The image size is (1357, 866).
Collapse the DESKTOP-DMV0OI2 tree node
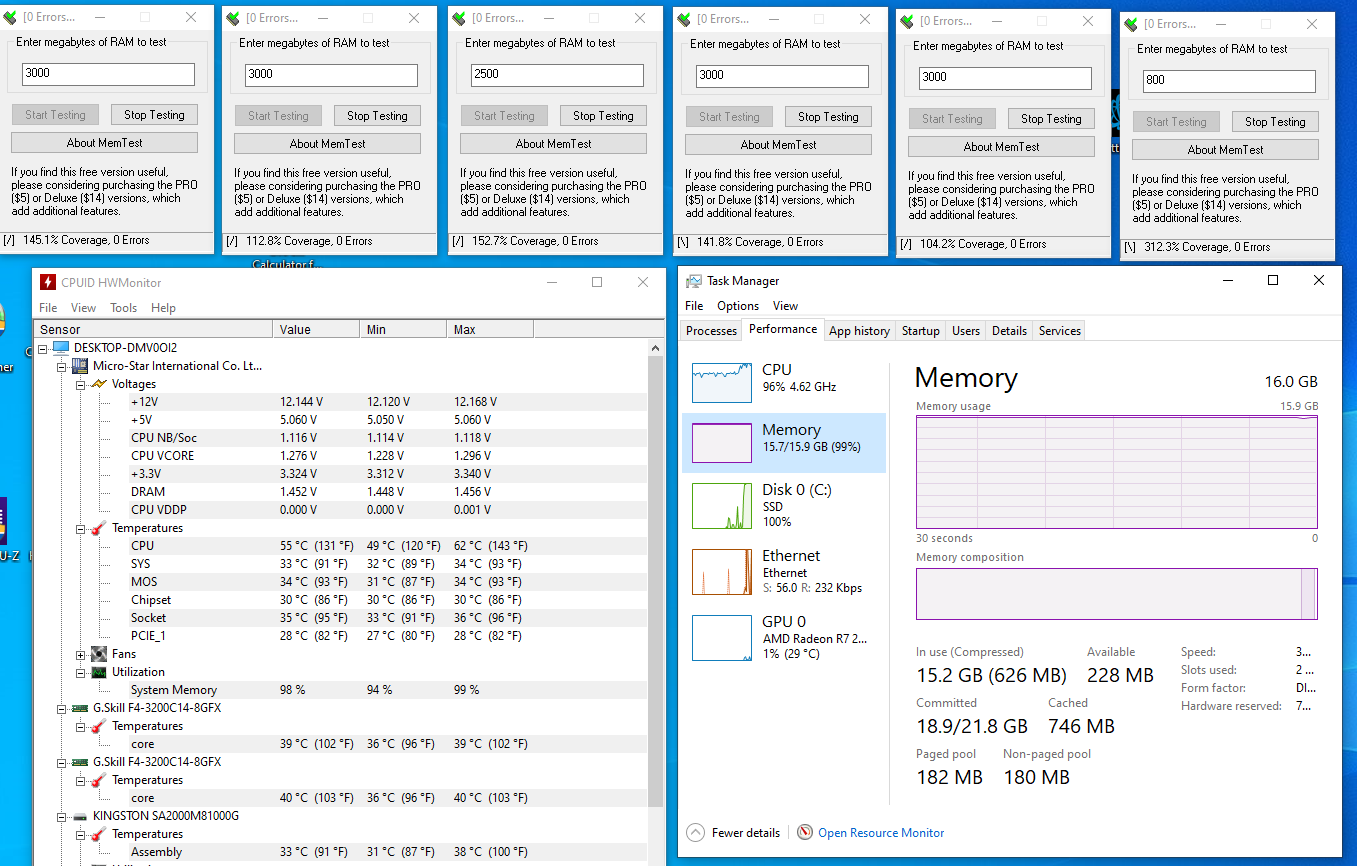coord(43,348)
